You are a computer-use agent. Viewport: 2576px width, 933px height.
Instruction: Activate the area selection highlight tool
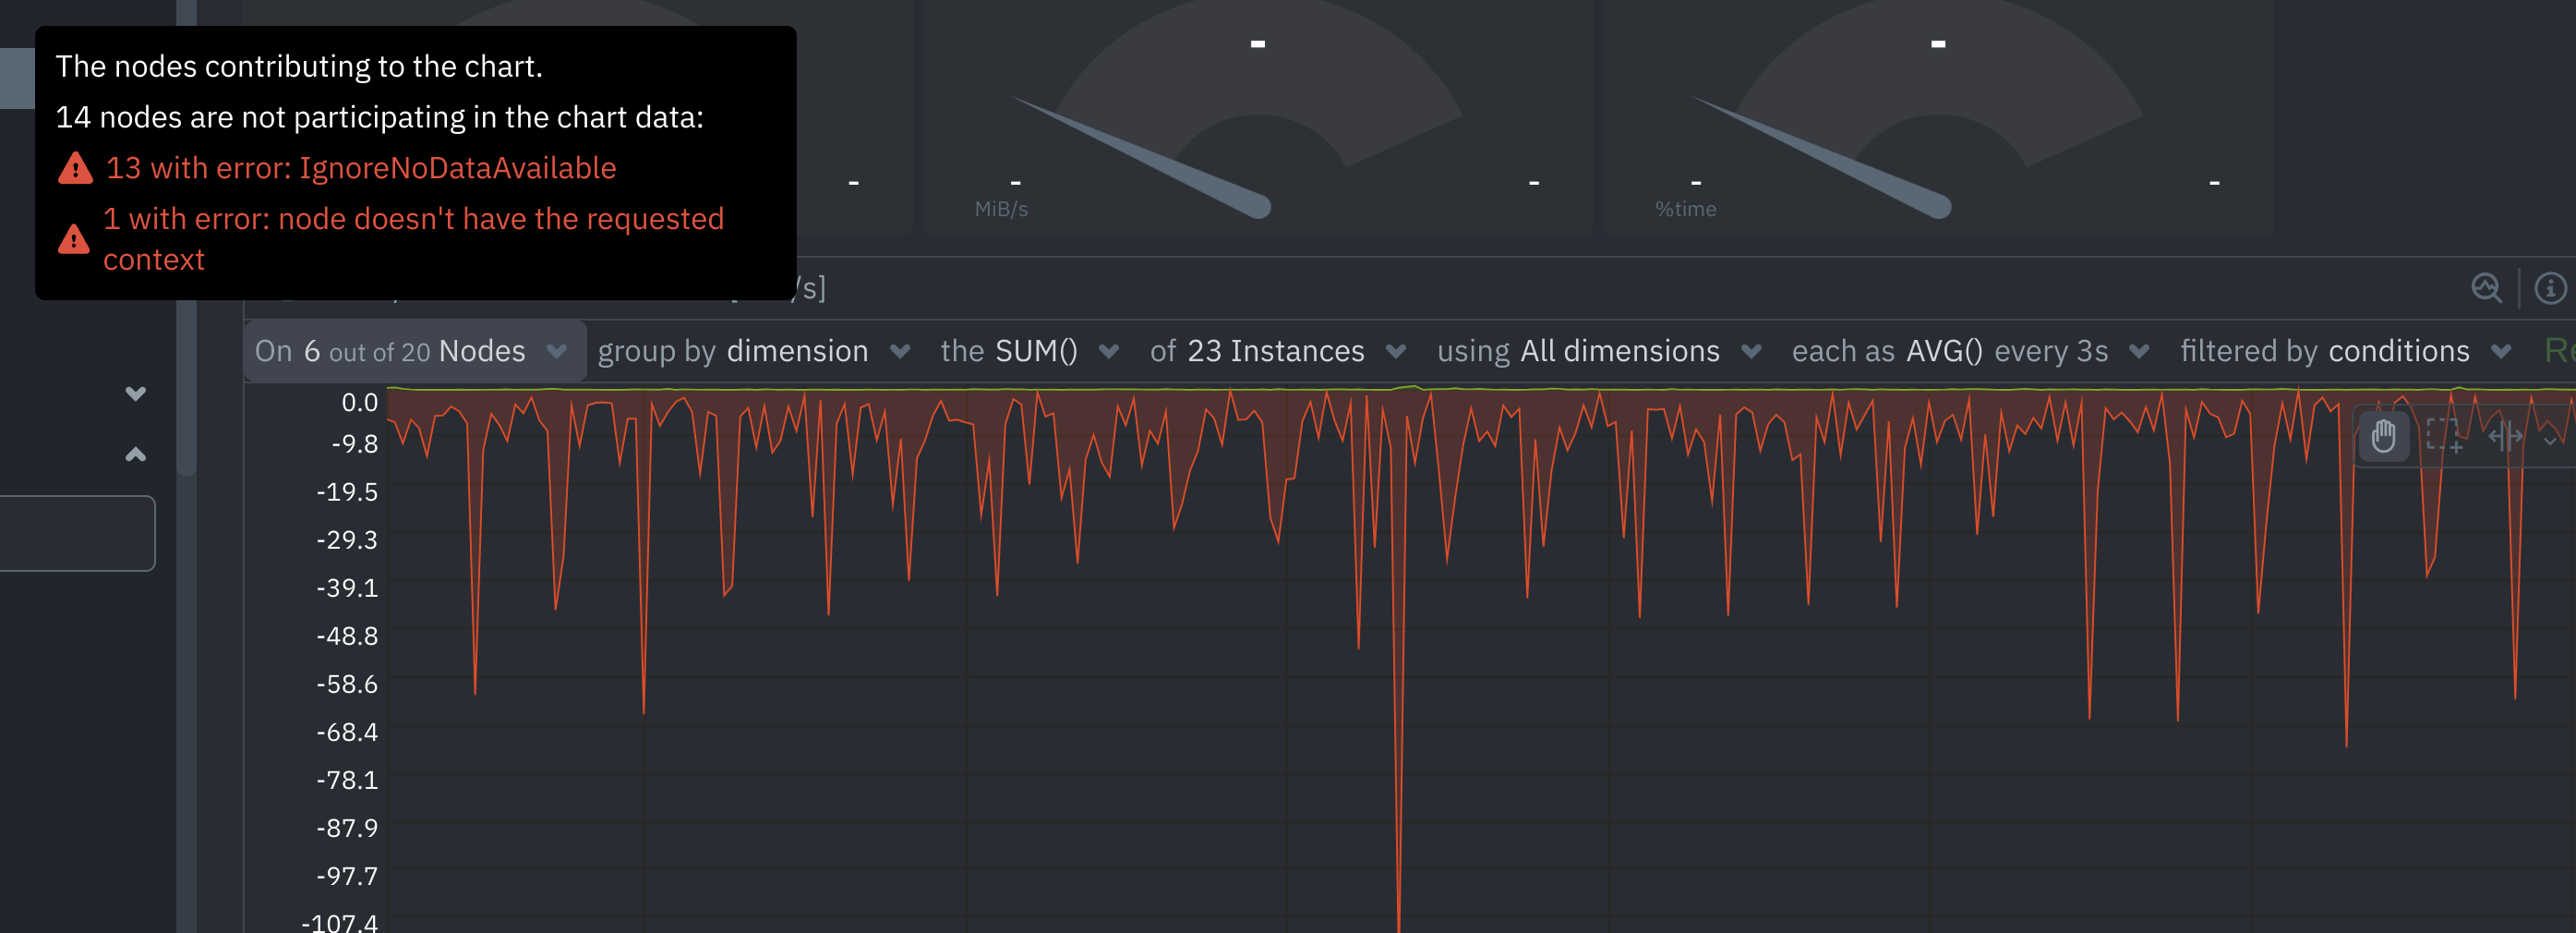coord(2443,436)
